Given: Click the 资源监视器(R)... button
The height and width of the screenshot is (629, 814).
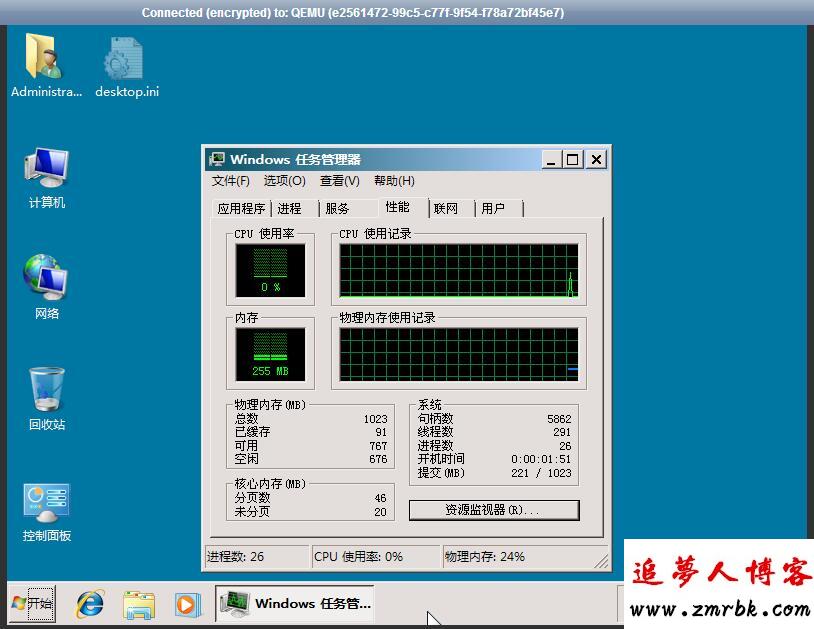Looking at the screenshot, I should pos(494,510).
